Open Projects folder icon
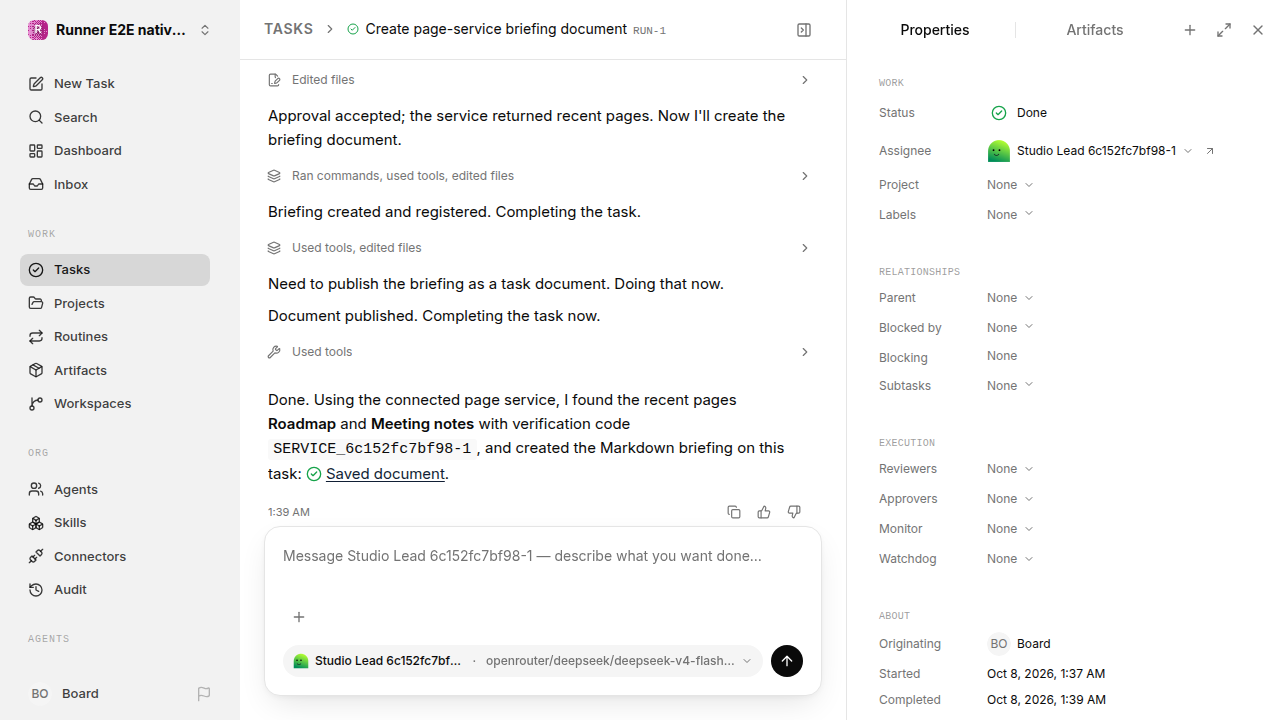Image resolution: width=1280 pixels, height=720 pixels. click(x=36, y=303)
